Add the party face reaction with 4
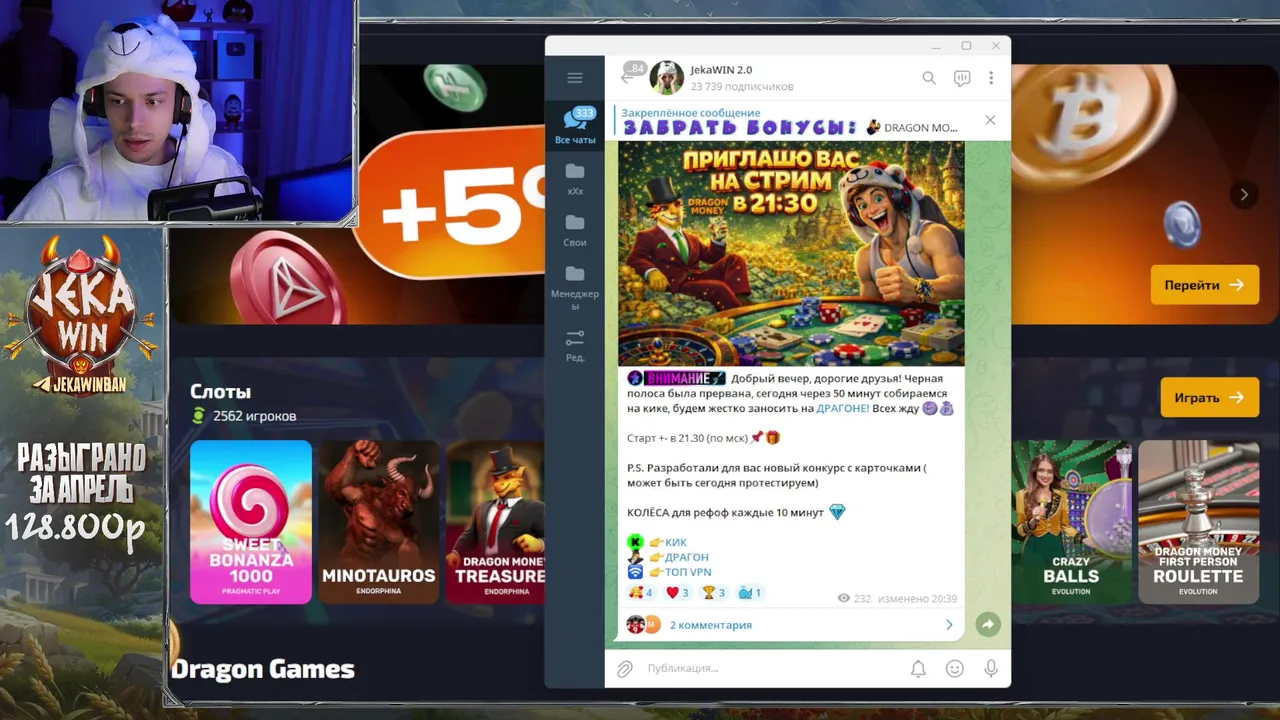 click(x=641, y=593)
